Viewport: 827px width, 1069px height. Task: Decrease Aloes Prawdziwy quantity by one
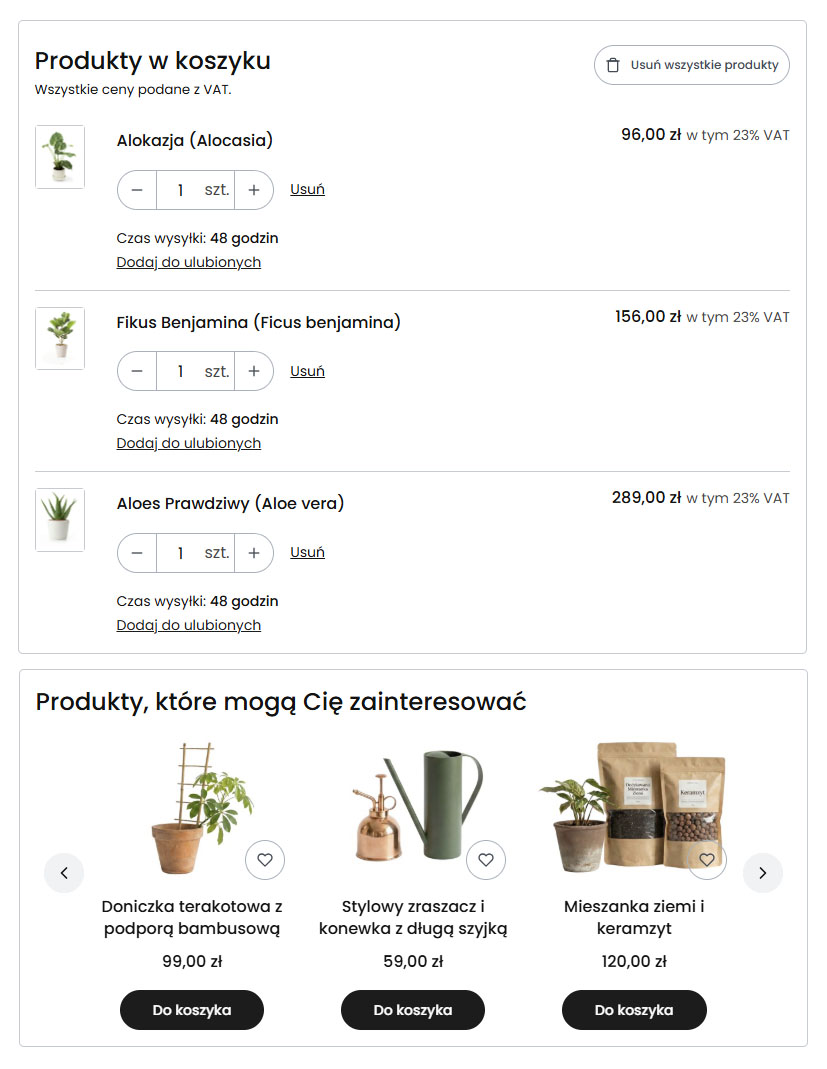click(x=137, y=553)
